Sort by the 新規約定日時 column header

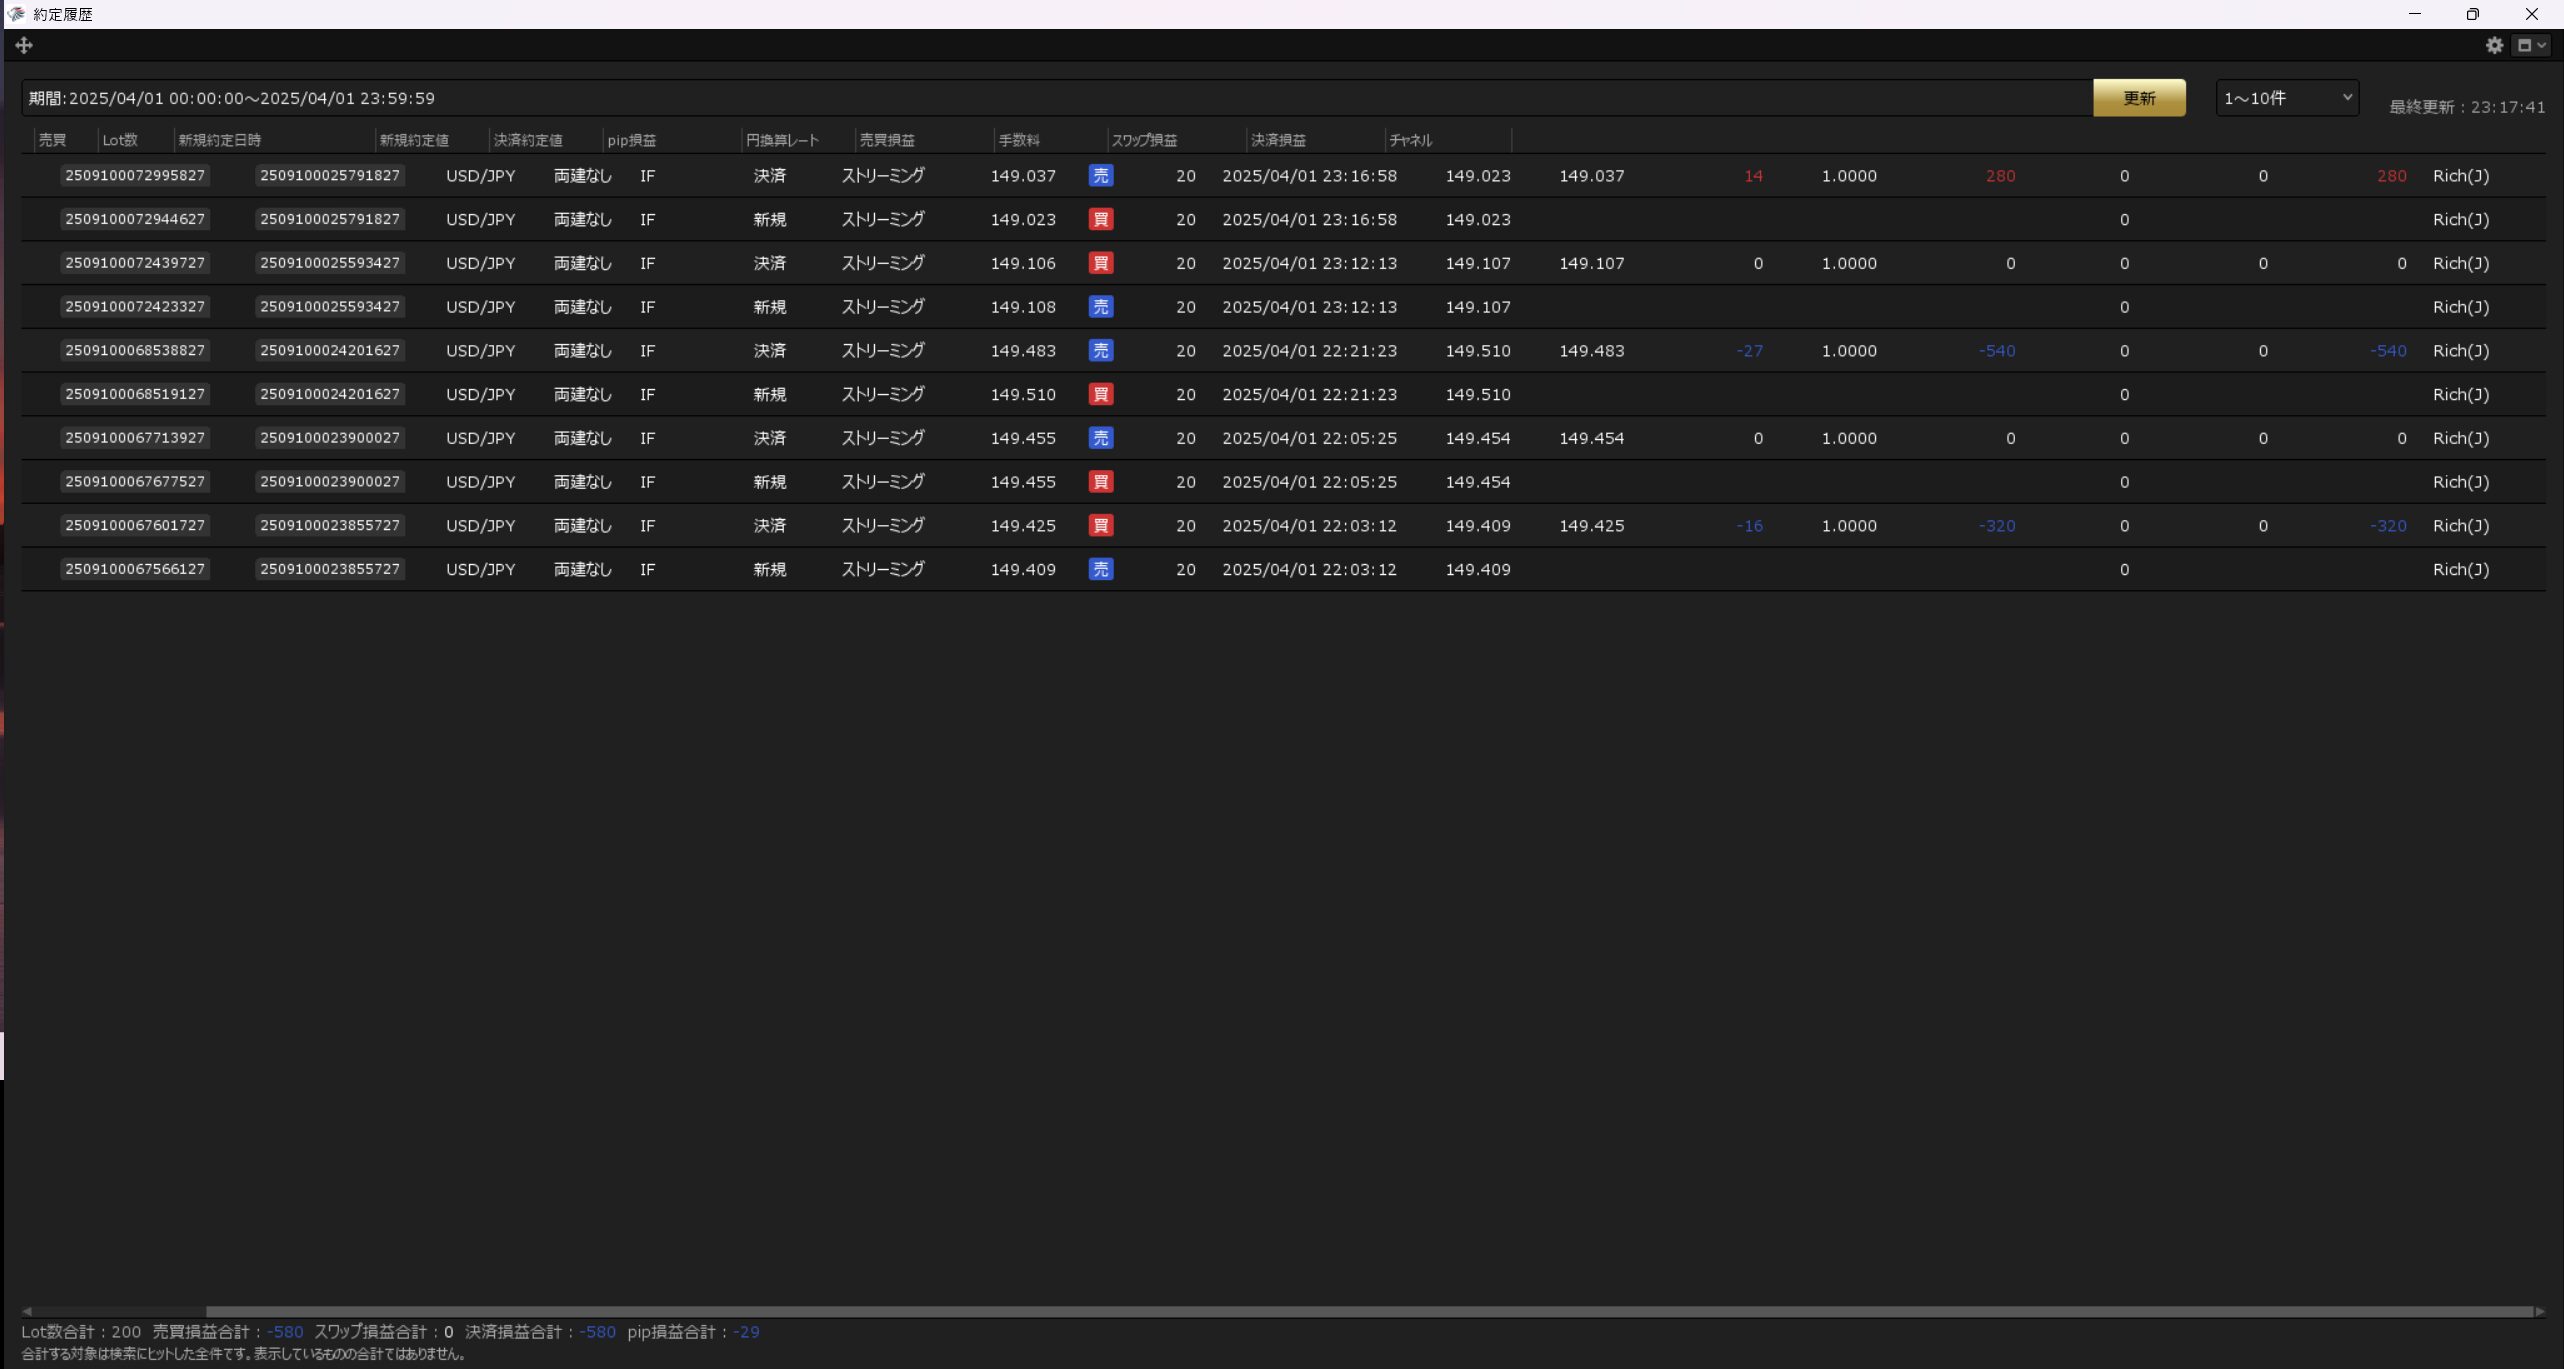[219, 140]
